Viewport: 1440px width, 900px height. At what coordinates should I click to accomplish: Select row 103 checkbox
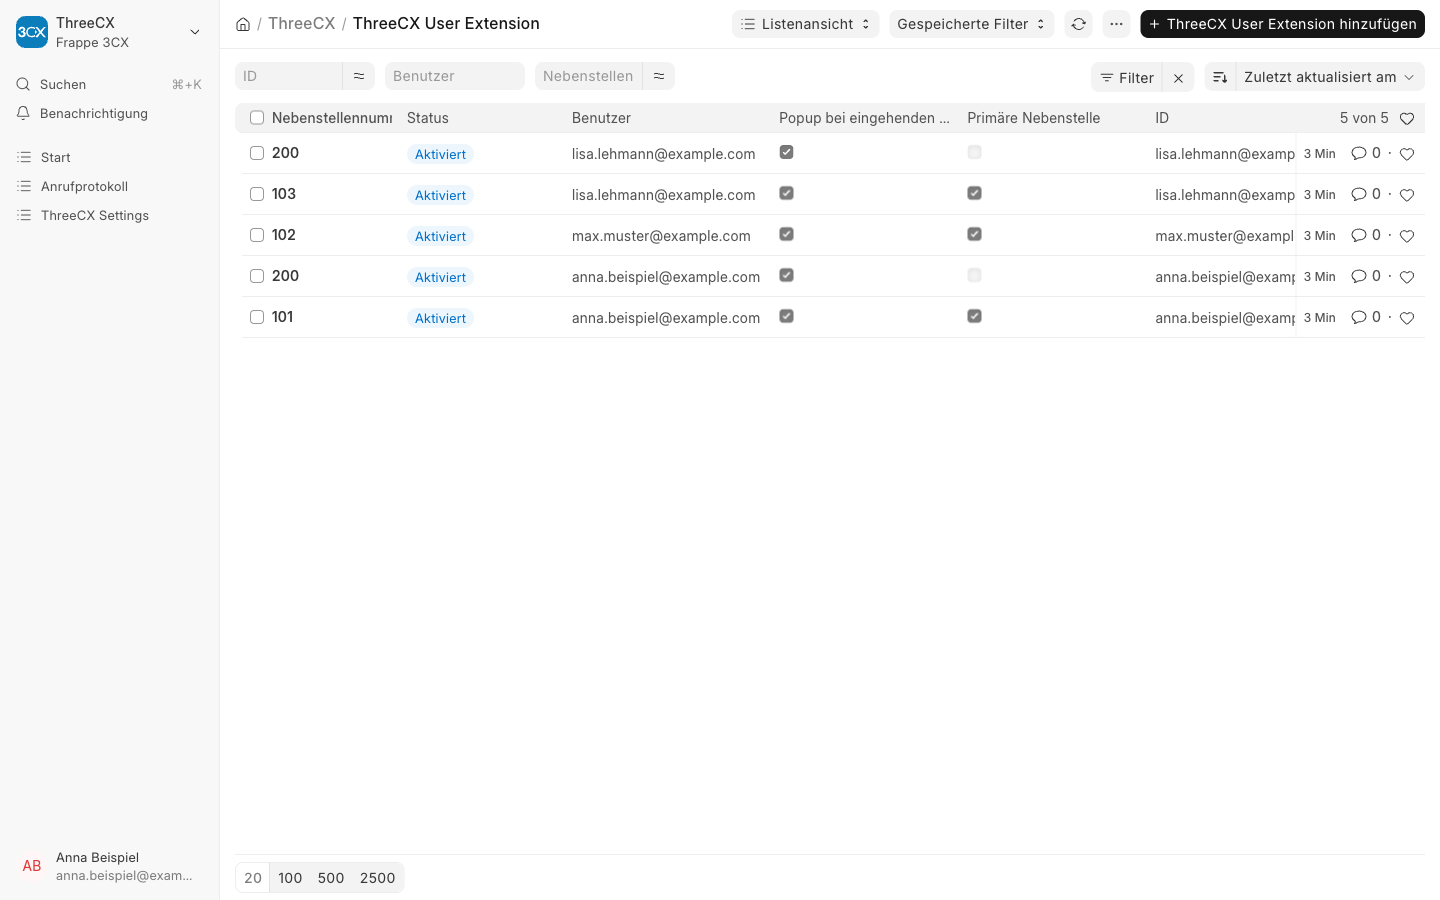coord(257,194)
